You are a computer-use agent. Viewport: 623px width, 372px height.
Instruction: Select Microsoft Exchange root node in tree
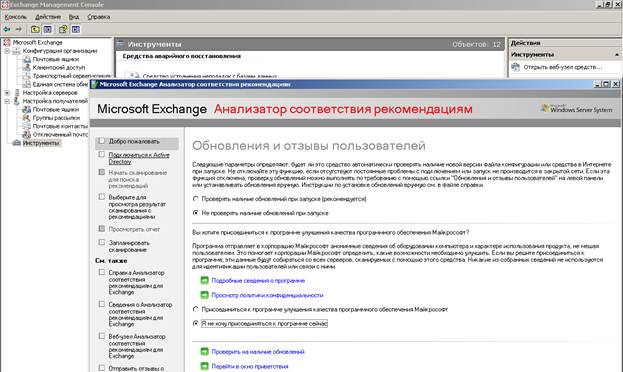[x=37, y=42]
